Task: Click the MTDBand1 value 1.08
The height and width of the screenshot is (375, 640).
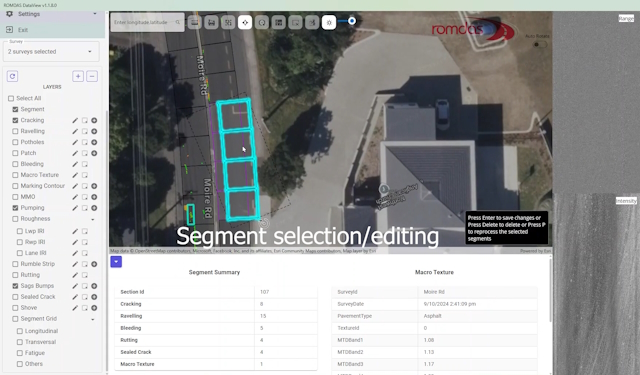Action: point(429,340)
